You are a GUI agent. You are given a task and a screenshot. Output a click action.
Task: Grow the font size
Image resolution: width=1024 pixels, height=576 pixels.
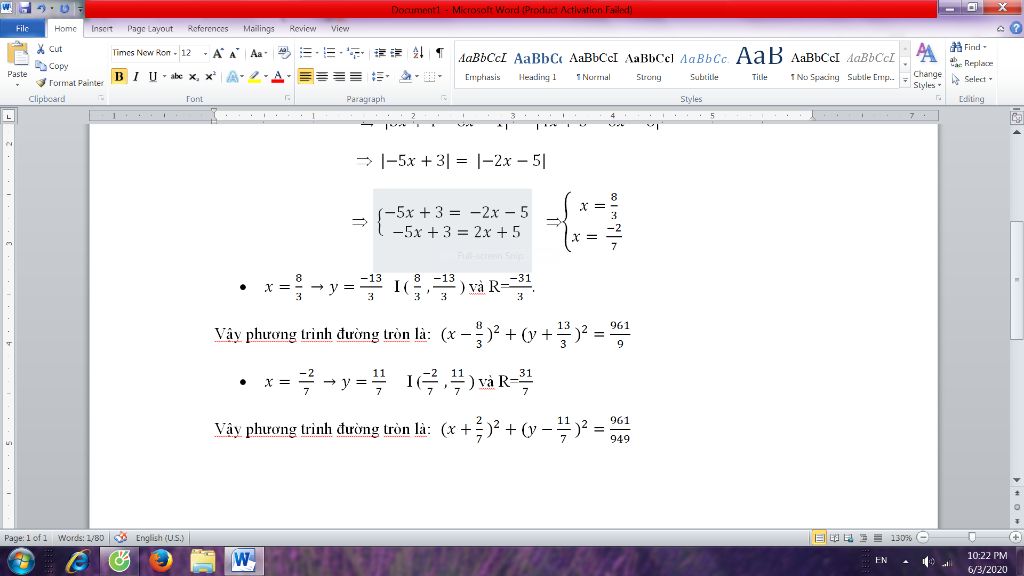218,53
